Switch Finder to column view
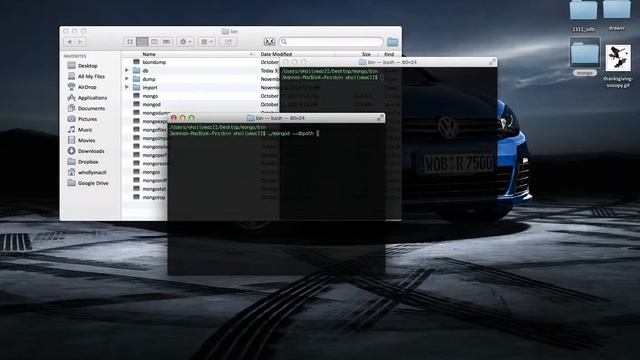 click(154, 42)
